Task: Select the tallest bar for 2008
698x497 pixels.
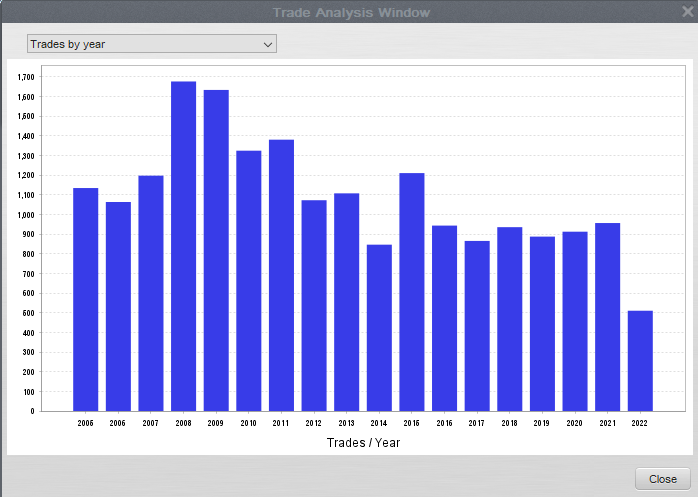Action: click(x=183, y=246)
